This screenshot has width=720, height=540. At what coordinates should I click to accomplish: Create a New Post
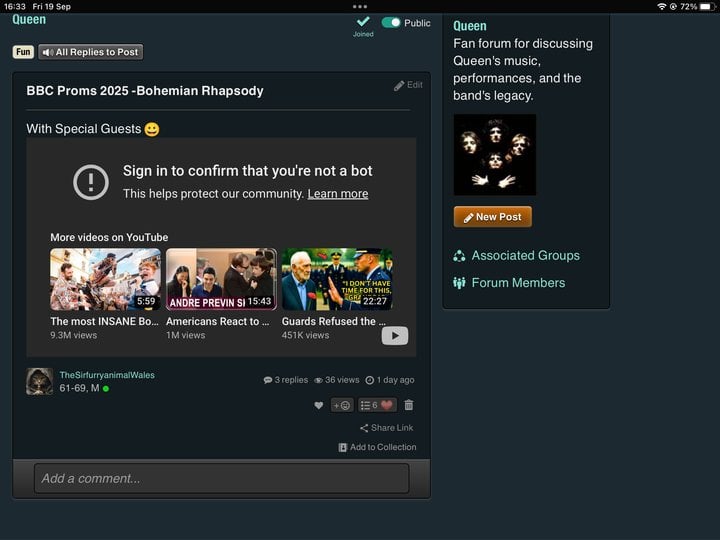[493, 217]
